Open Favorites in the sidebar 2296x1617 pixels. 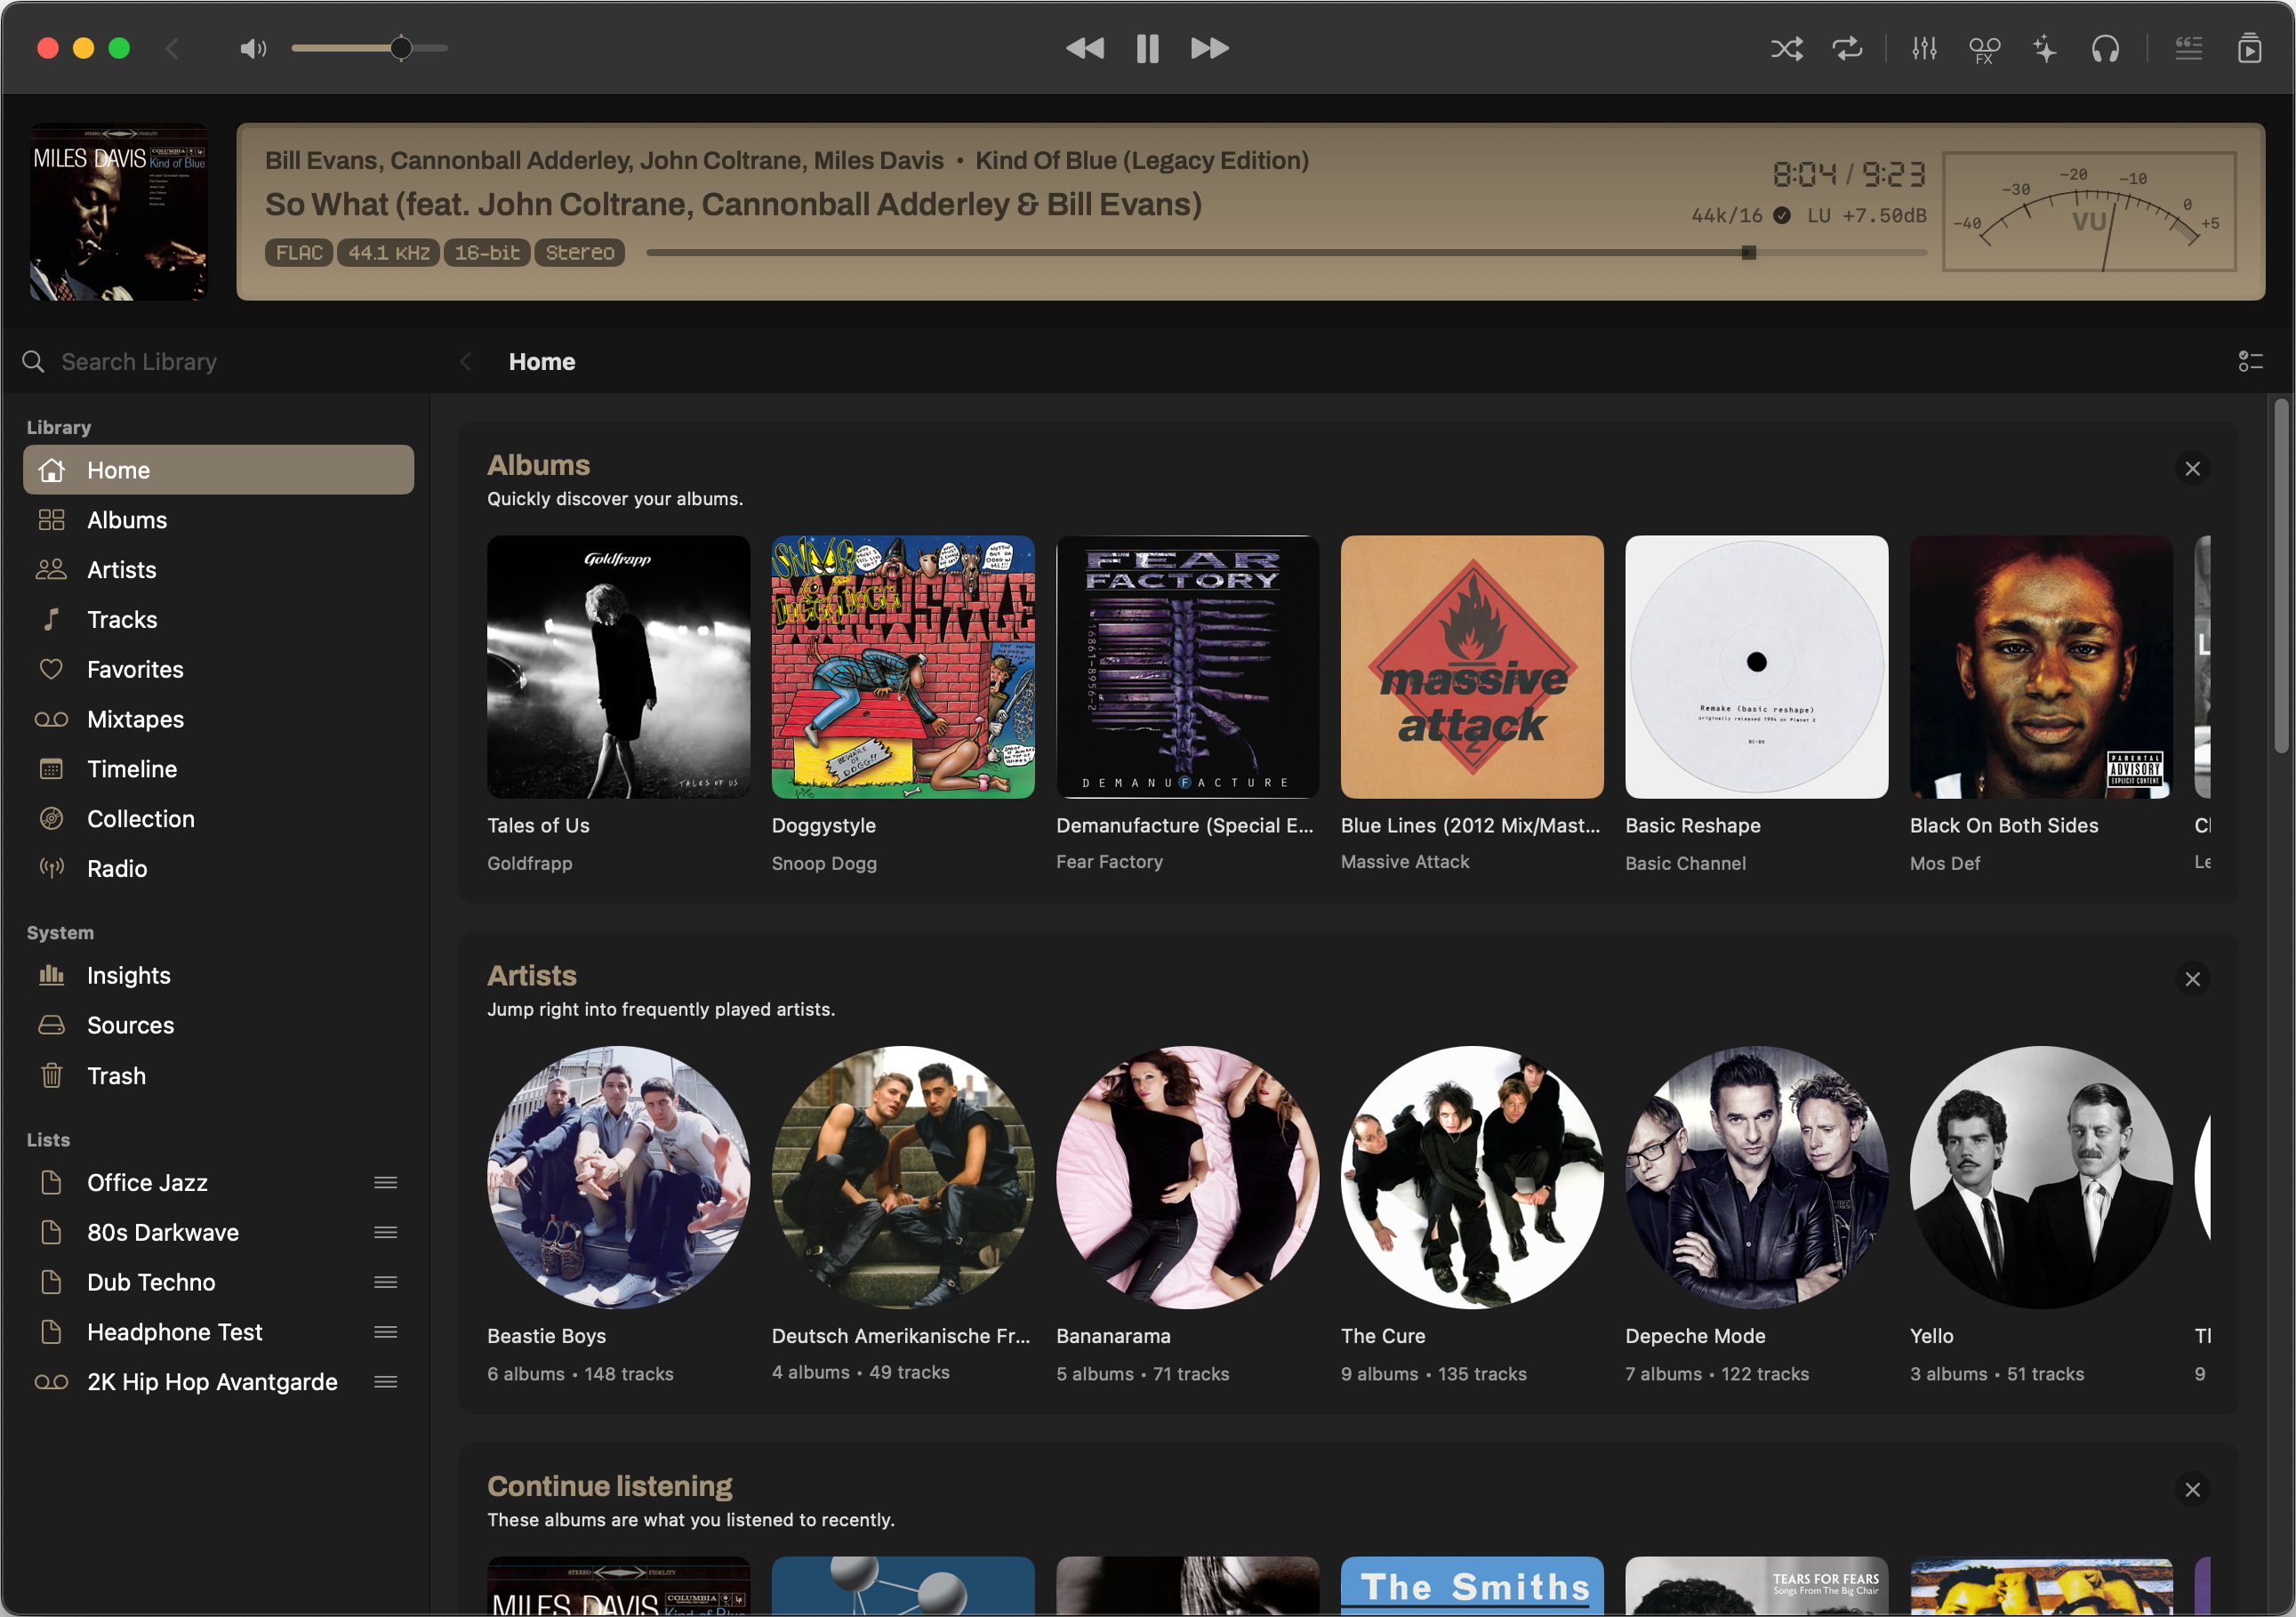coord(218,670)
